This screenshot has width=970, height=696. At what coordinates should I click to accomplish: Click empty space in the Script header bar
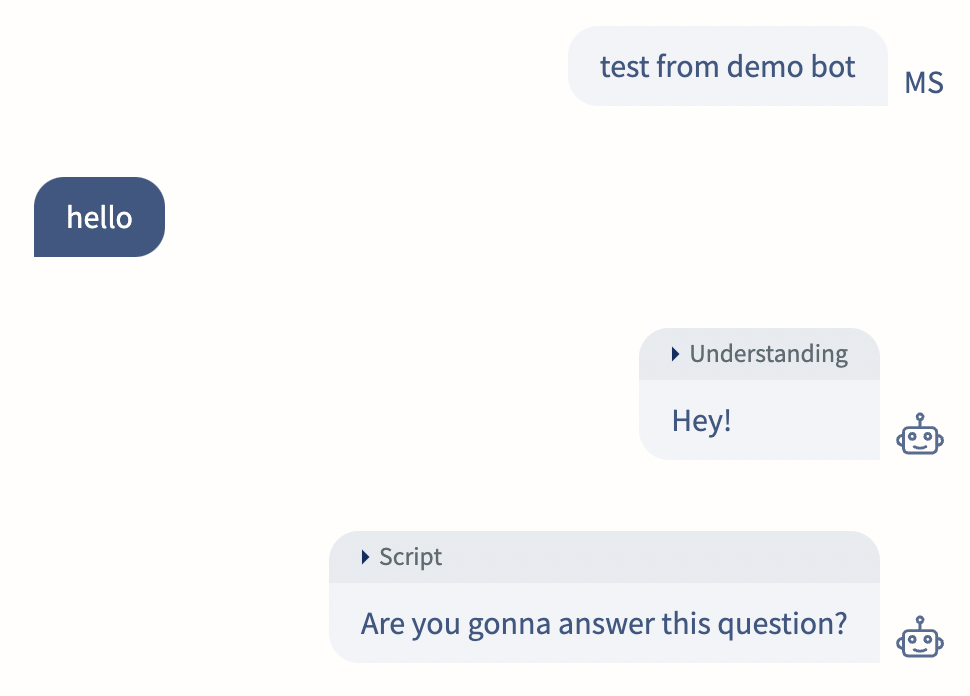pyautogui.click(x=656, y=557)
